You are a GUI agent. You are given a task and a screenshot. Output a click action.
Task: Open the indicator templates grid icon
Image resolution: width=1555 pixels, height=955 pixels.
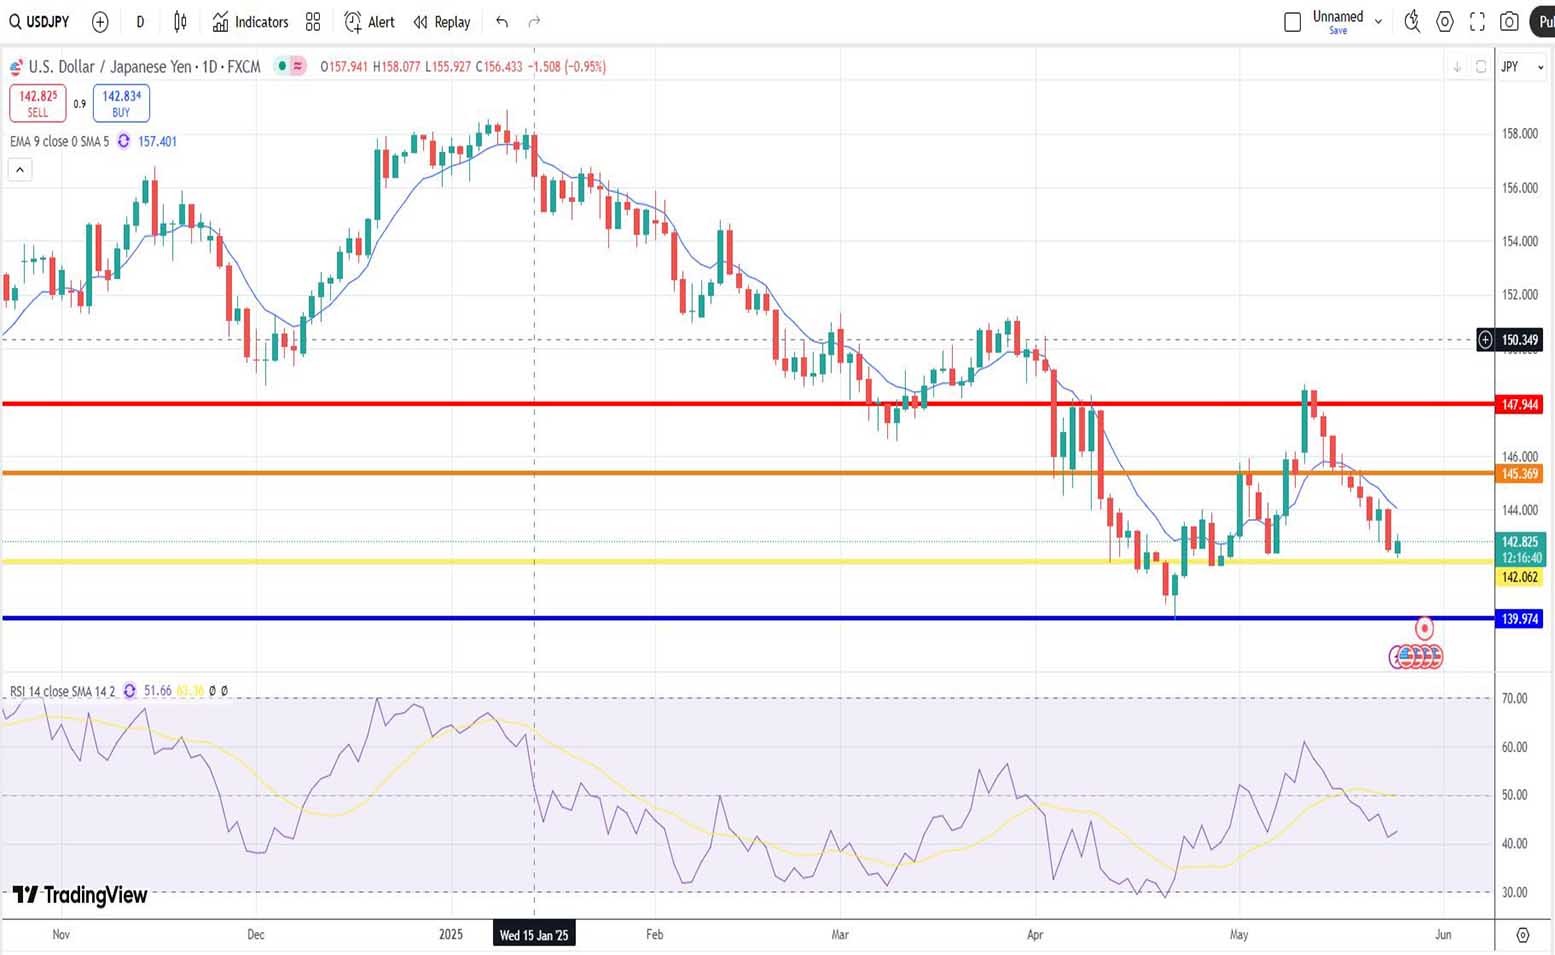(313, 22)
